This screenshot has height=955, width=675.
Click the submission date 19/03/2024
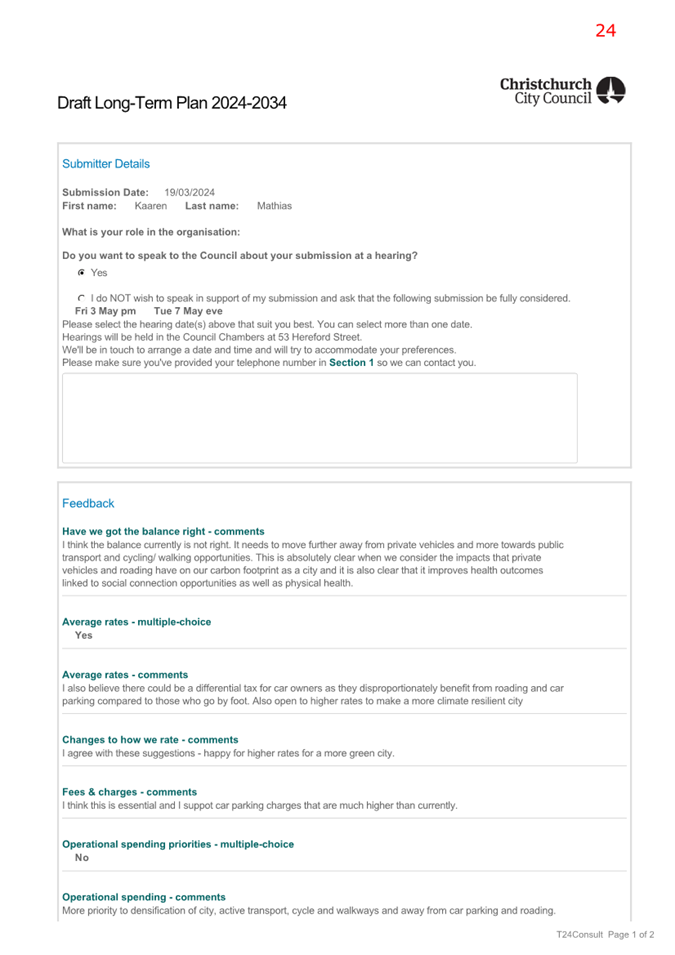click(190, 192)
